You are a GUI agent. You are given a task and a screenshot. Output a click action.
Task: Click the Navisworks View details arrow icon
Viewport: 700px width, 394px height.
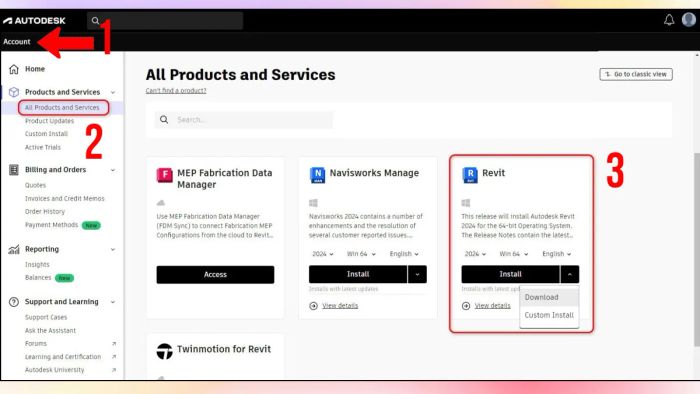pyautogui.click(x=313, y=306)
